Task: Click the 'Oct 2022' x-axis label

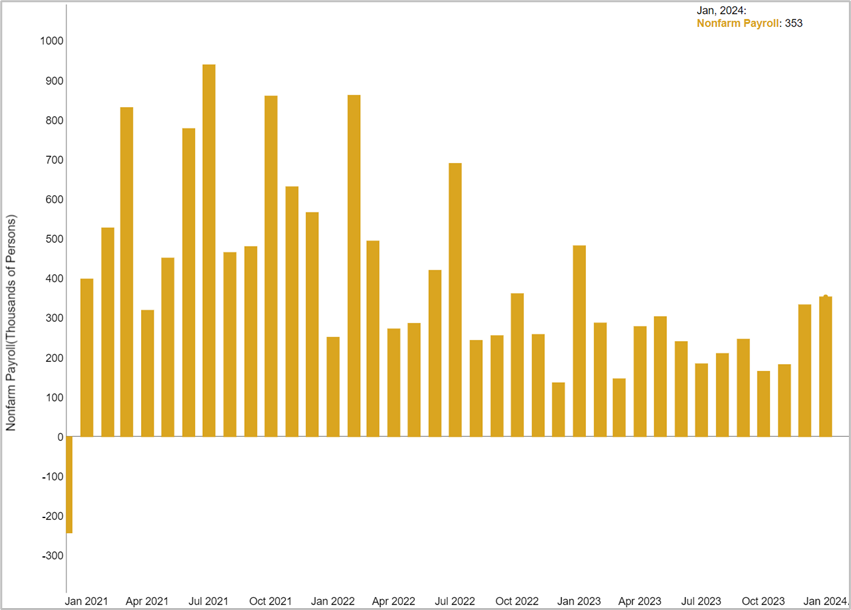Action: click(517, 601)
